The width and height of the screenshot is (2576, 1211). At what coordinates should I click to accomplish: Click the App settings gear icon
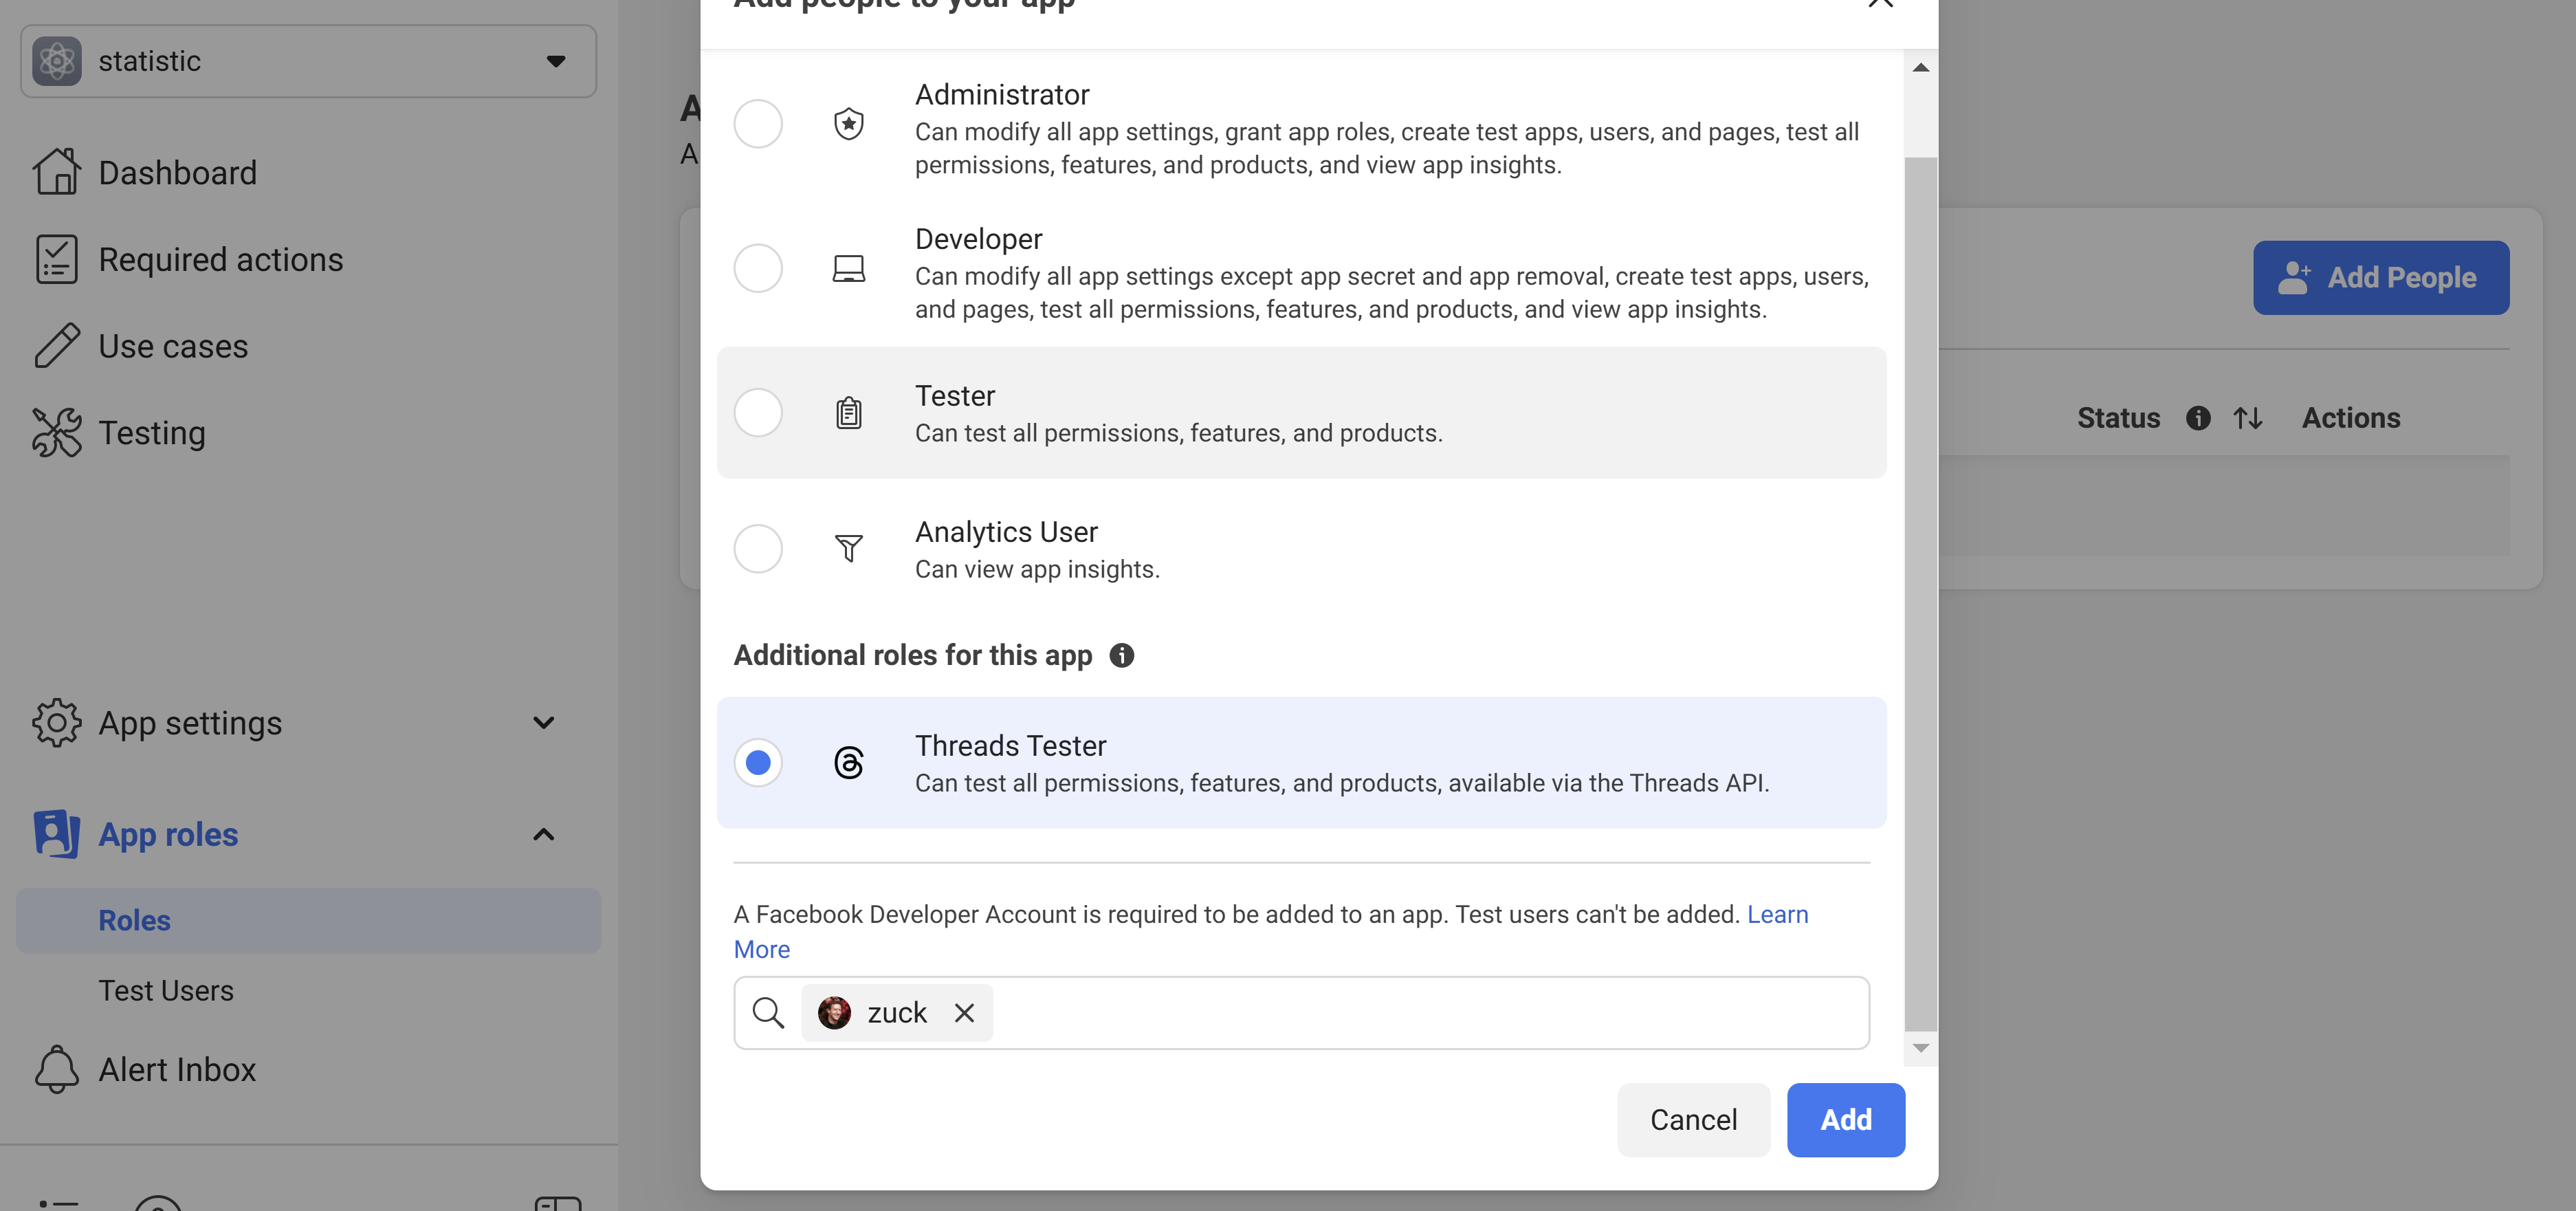(x=57, y=722)
